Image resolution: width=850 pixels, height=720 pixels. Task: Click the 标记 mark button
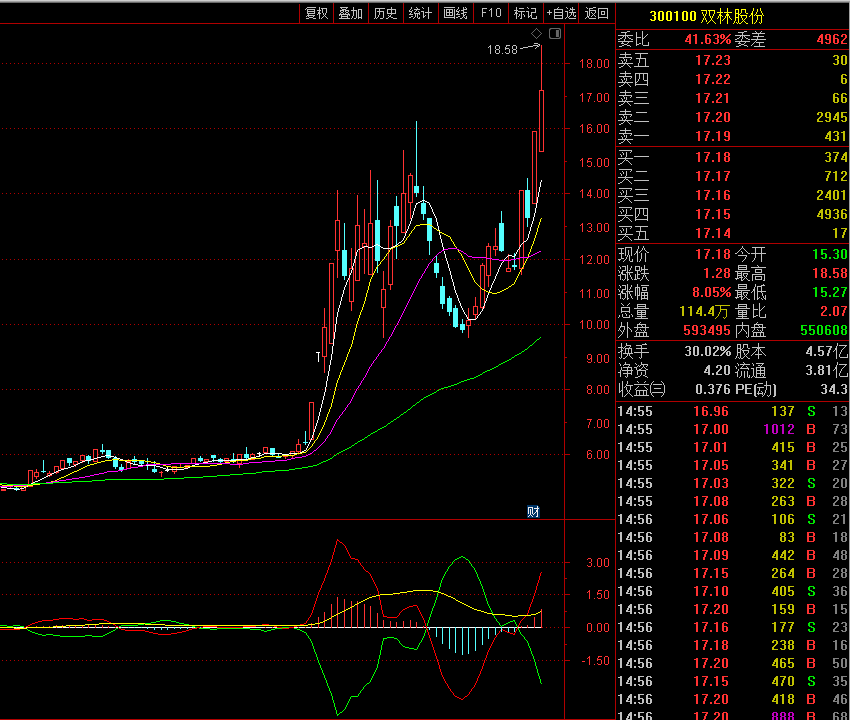(x=525, y=13)
